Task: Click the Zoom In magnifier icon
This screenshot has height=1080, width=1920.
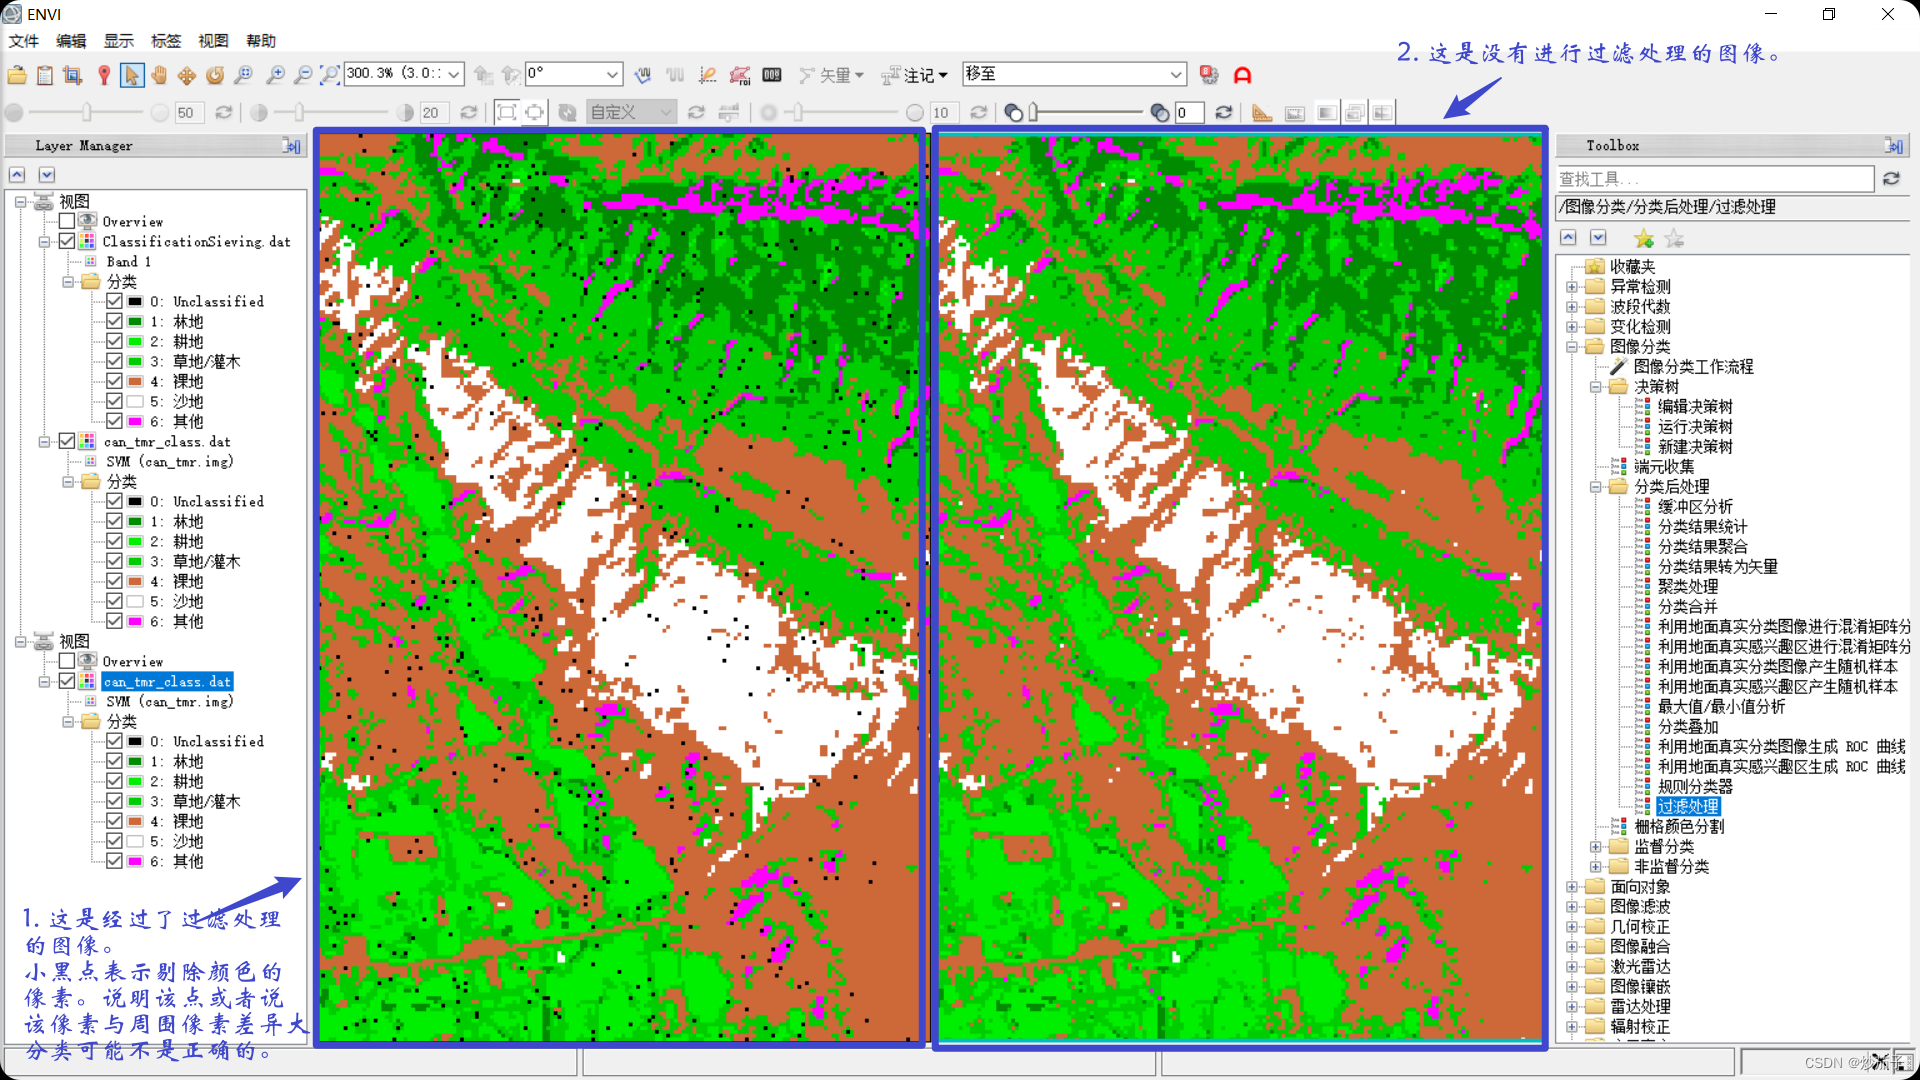Action: pos(275,75)
